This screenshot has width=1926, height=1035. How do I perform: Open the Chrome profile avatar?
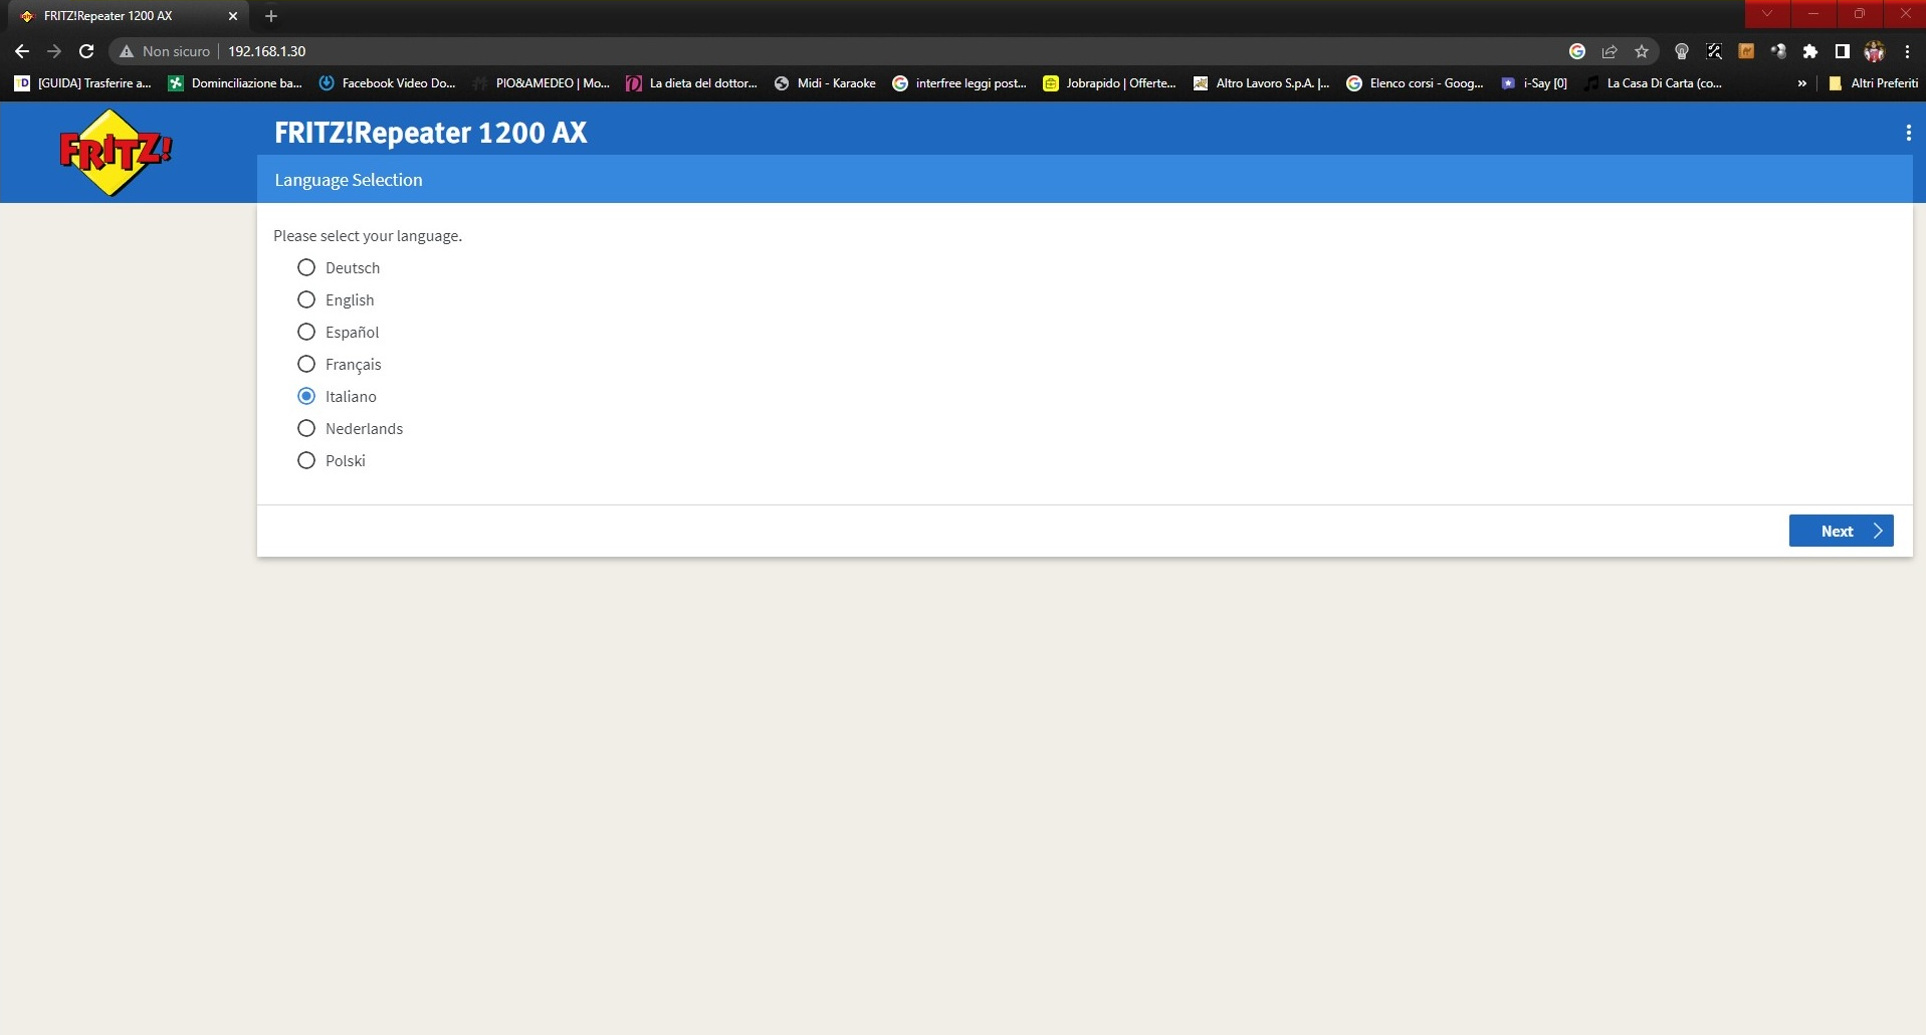coord(1874,51)
